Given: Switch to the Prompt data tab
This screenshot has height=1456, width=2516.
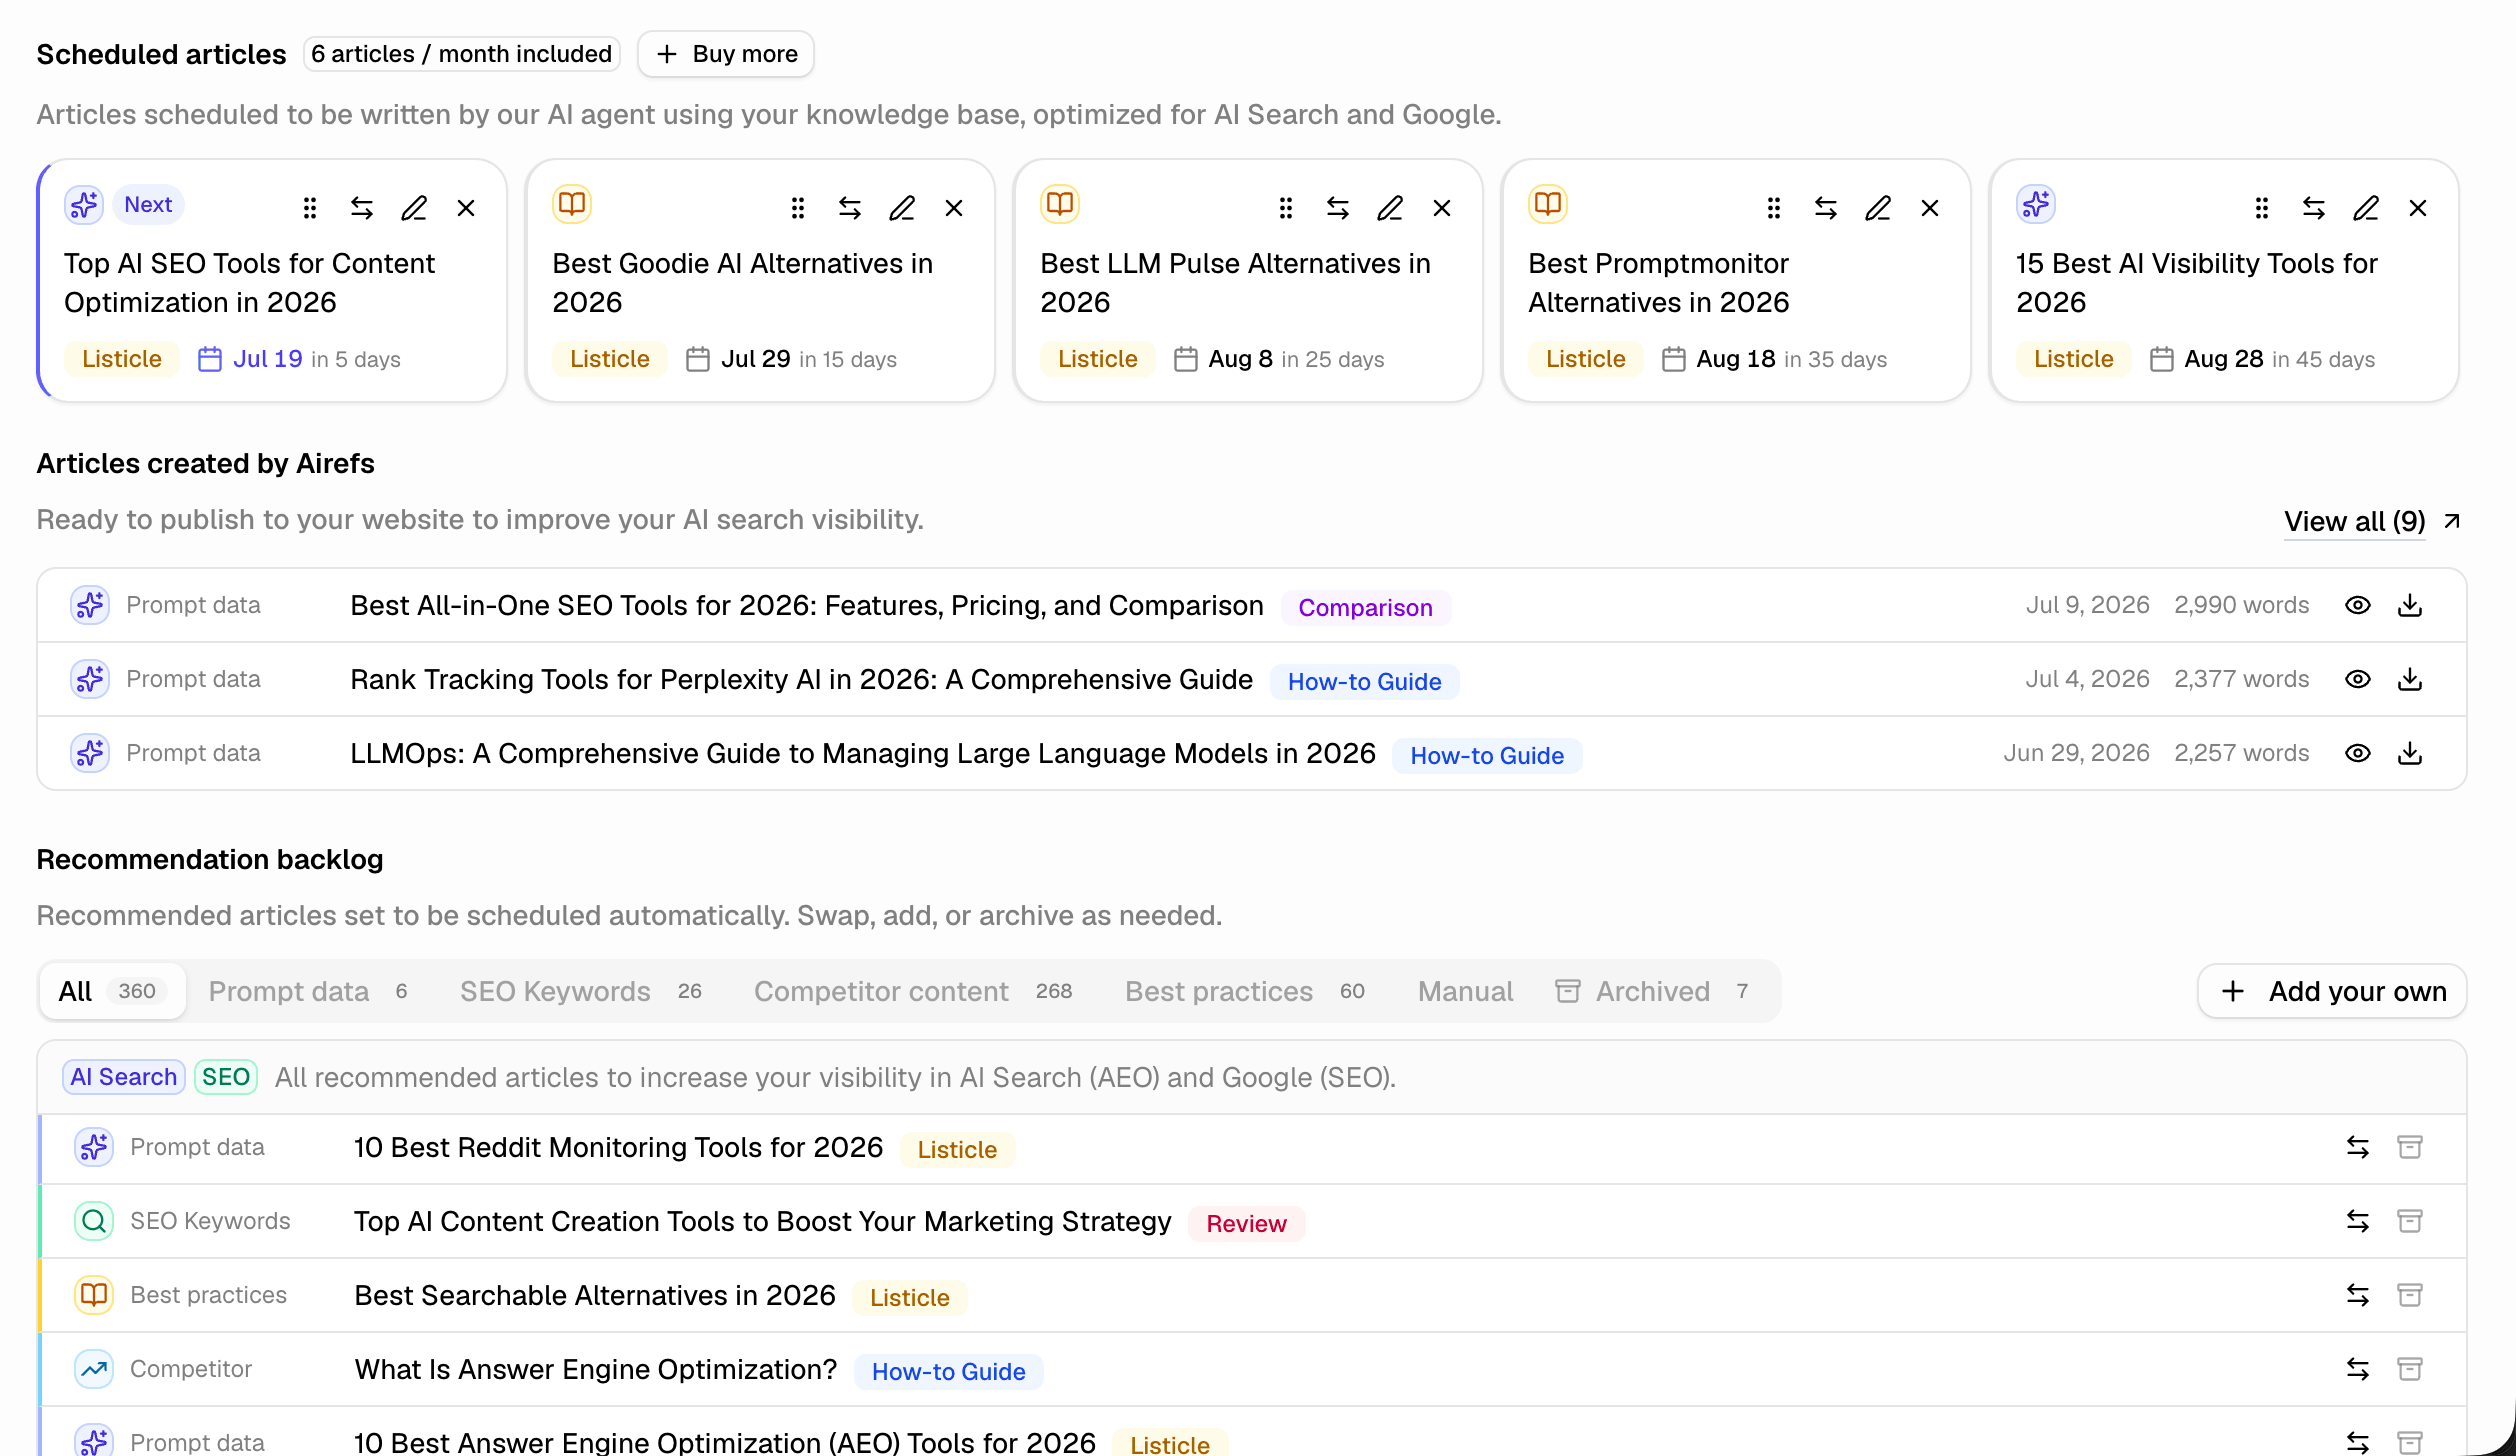Looking at the screenshot, I should [308, 991].
